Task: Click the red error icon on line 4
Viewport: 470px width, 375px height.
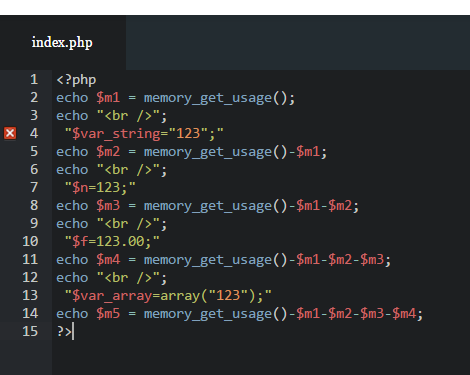Action: pyautogui.click(x=10, y=133)
